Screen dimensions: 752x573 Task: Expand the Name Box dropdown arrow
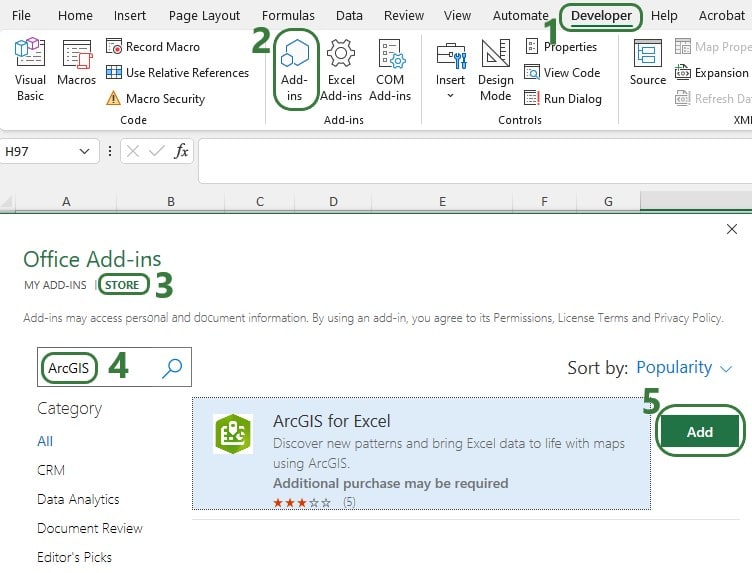pyautogui.click(x=84, y=152)
